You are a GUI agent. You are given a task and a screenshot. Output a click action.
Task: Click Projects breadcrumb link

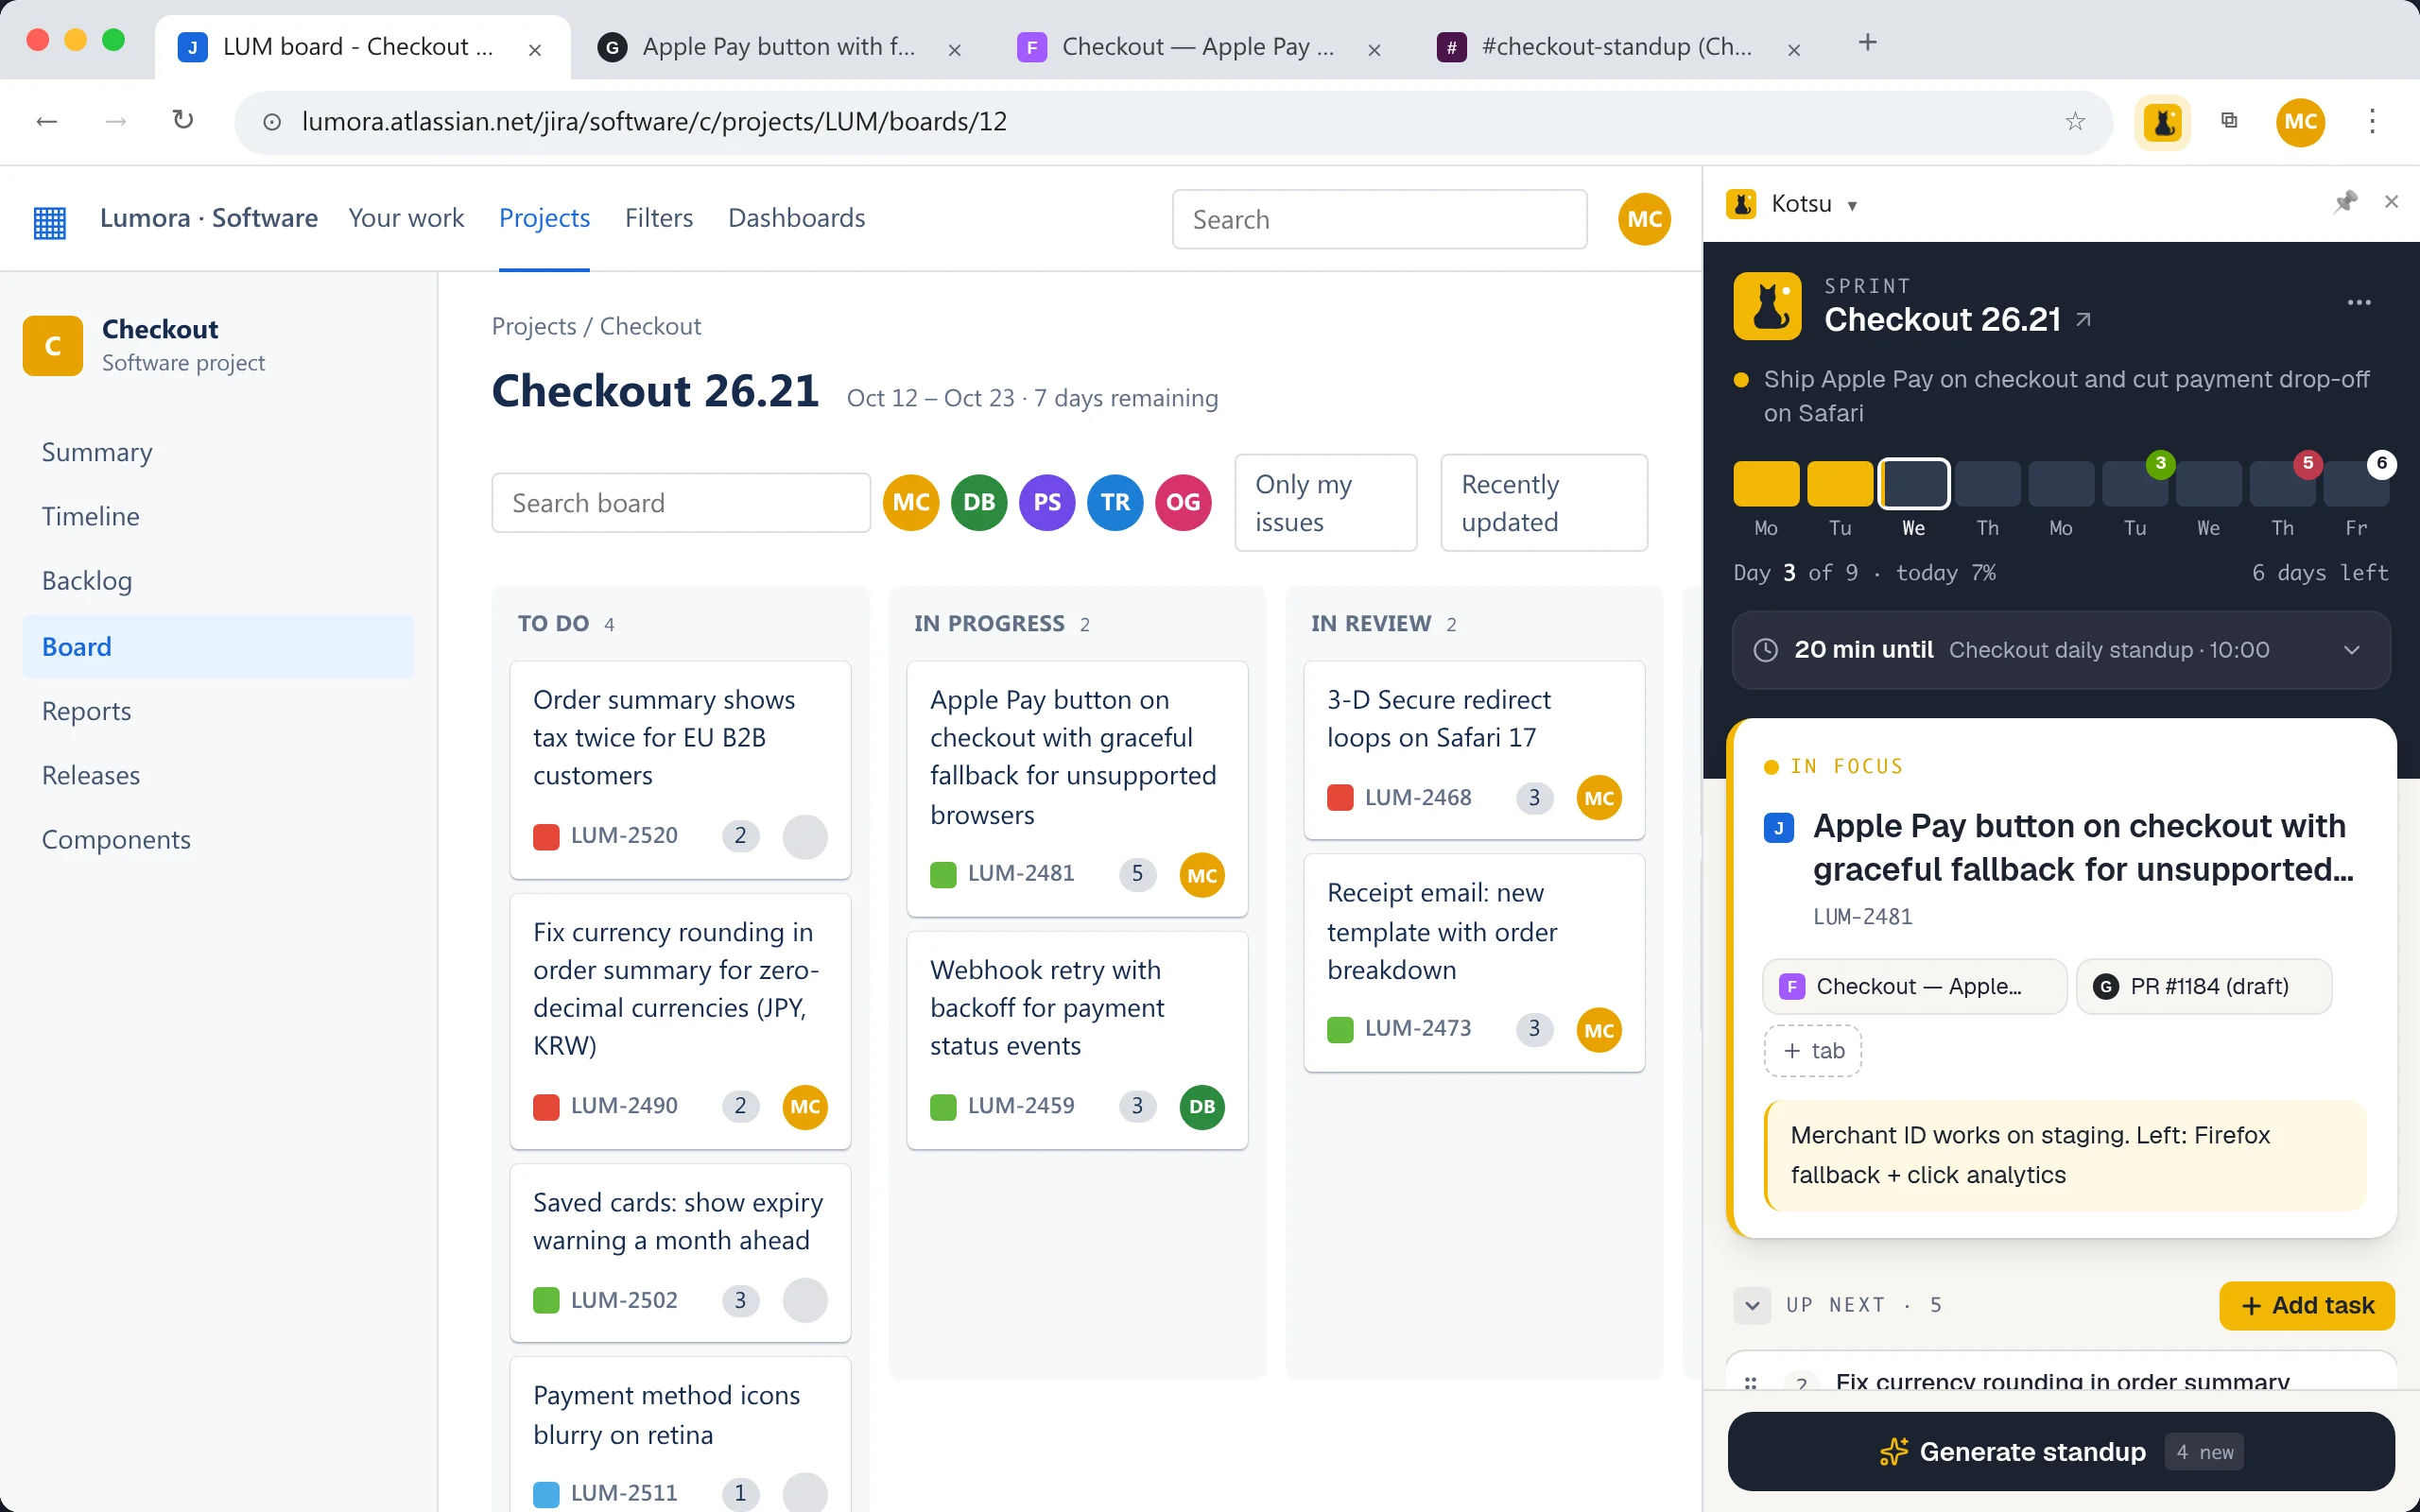[533, 326]
